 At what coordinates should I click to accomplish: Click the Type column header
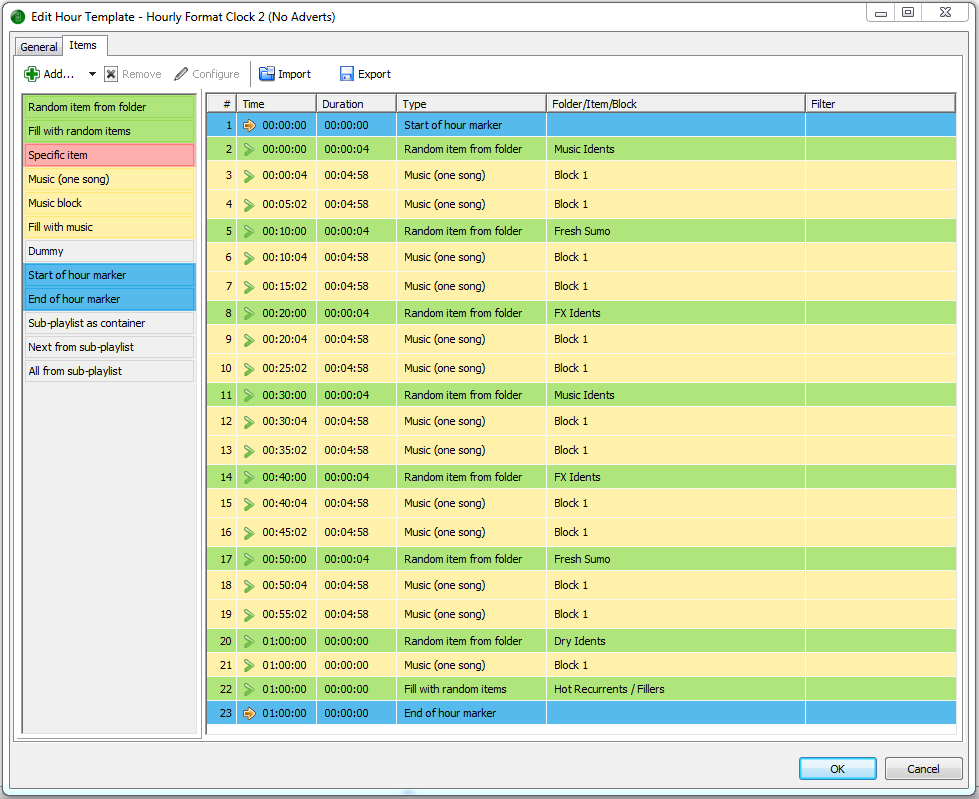(x=471, y=104)
